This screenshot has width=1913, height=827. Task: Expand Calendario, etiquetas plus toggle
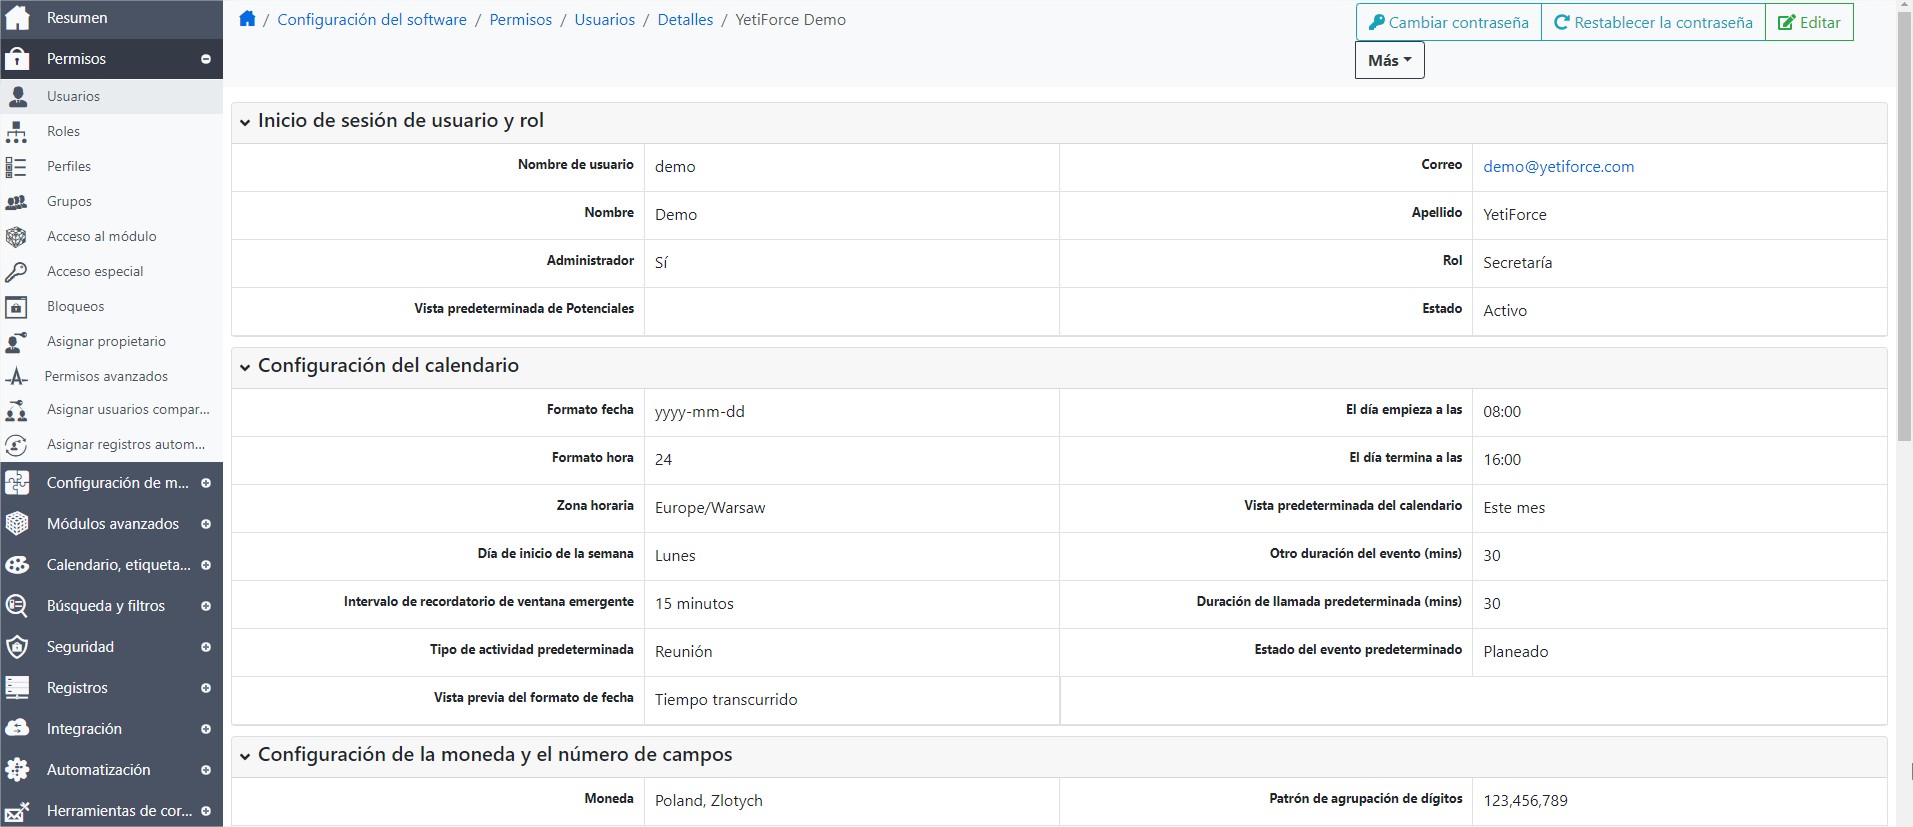(x=206, y=565)
